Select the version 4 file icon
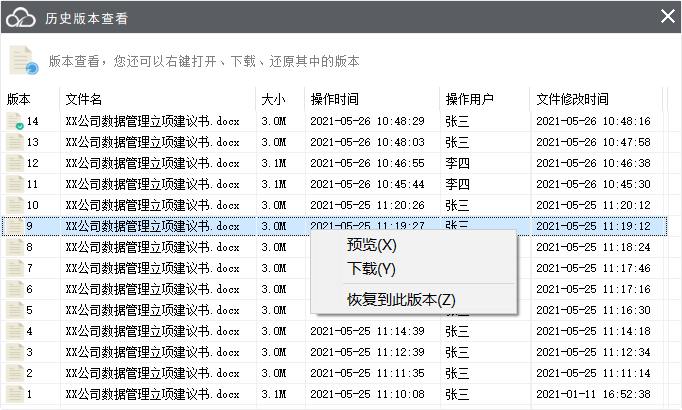The height and width of the screenshot is (410, 682). [14, 331]
